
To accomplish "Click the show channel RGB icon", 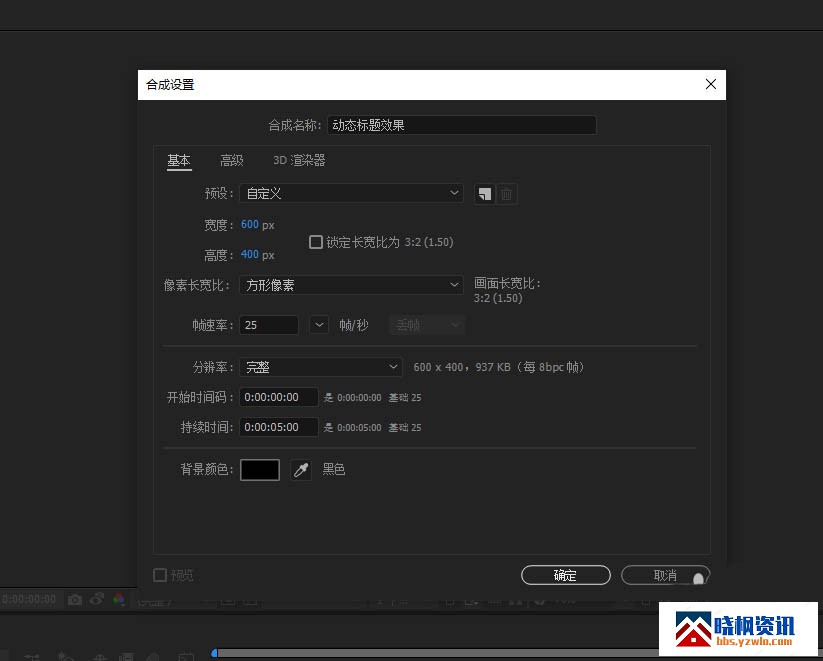I will 119,599.
